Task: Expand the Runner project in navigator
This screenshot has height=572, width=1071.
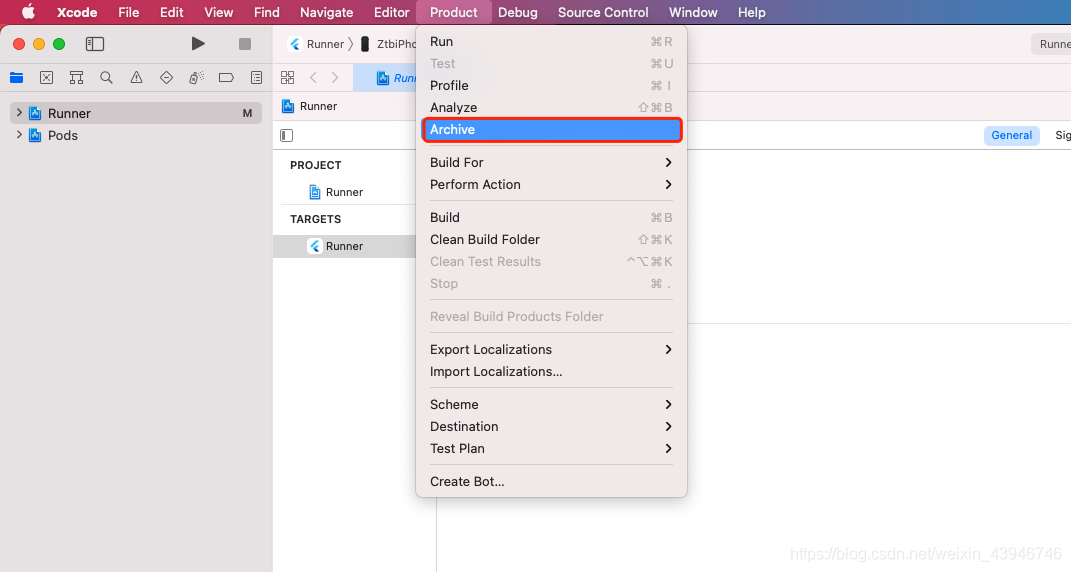Action: (19, 113)
